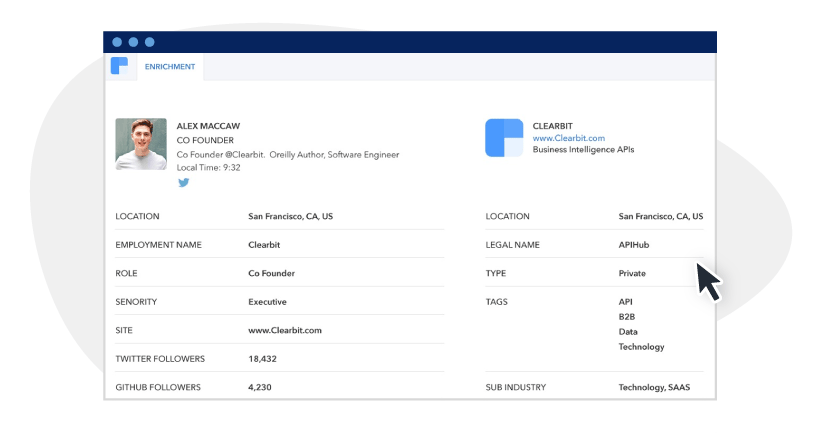820x437 pixels.
Task: Click the Data tag
Action: click(x=628, y=331)
